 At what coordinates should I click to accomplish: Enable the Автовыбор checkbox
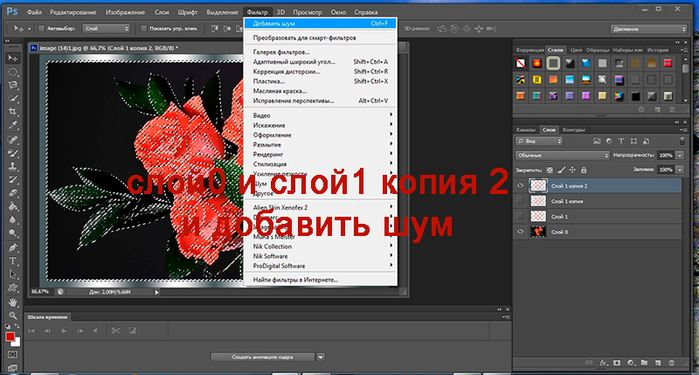click(x=41, y=29)
